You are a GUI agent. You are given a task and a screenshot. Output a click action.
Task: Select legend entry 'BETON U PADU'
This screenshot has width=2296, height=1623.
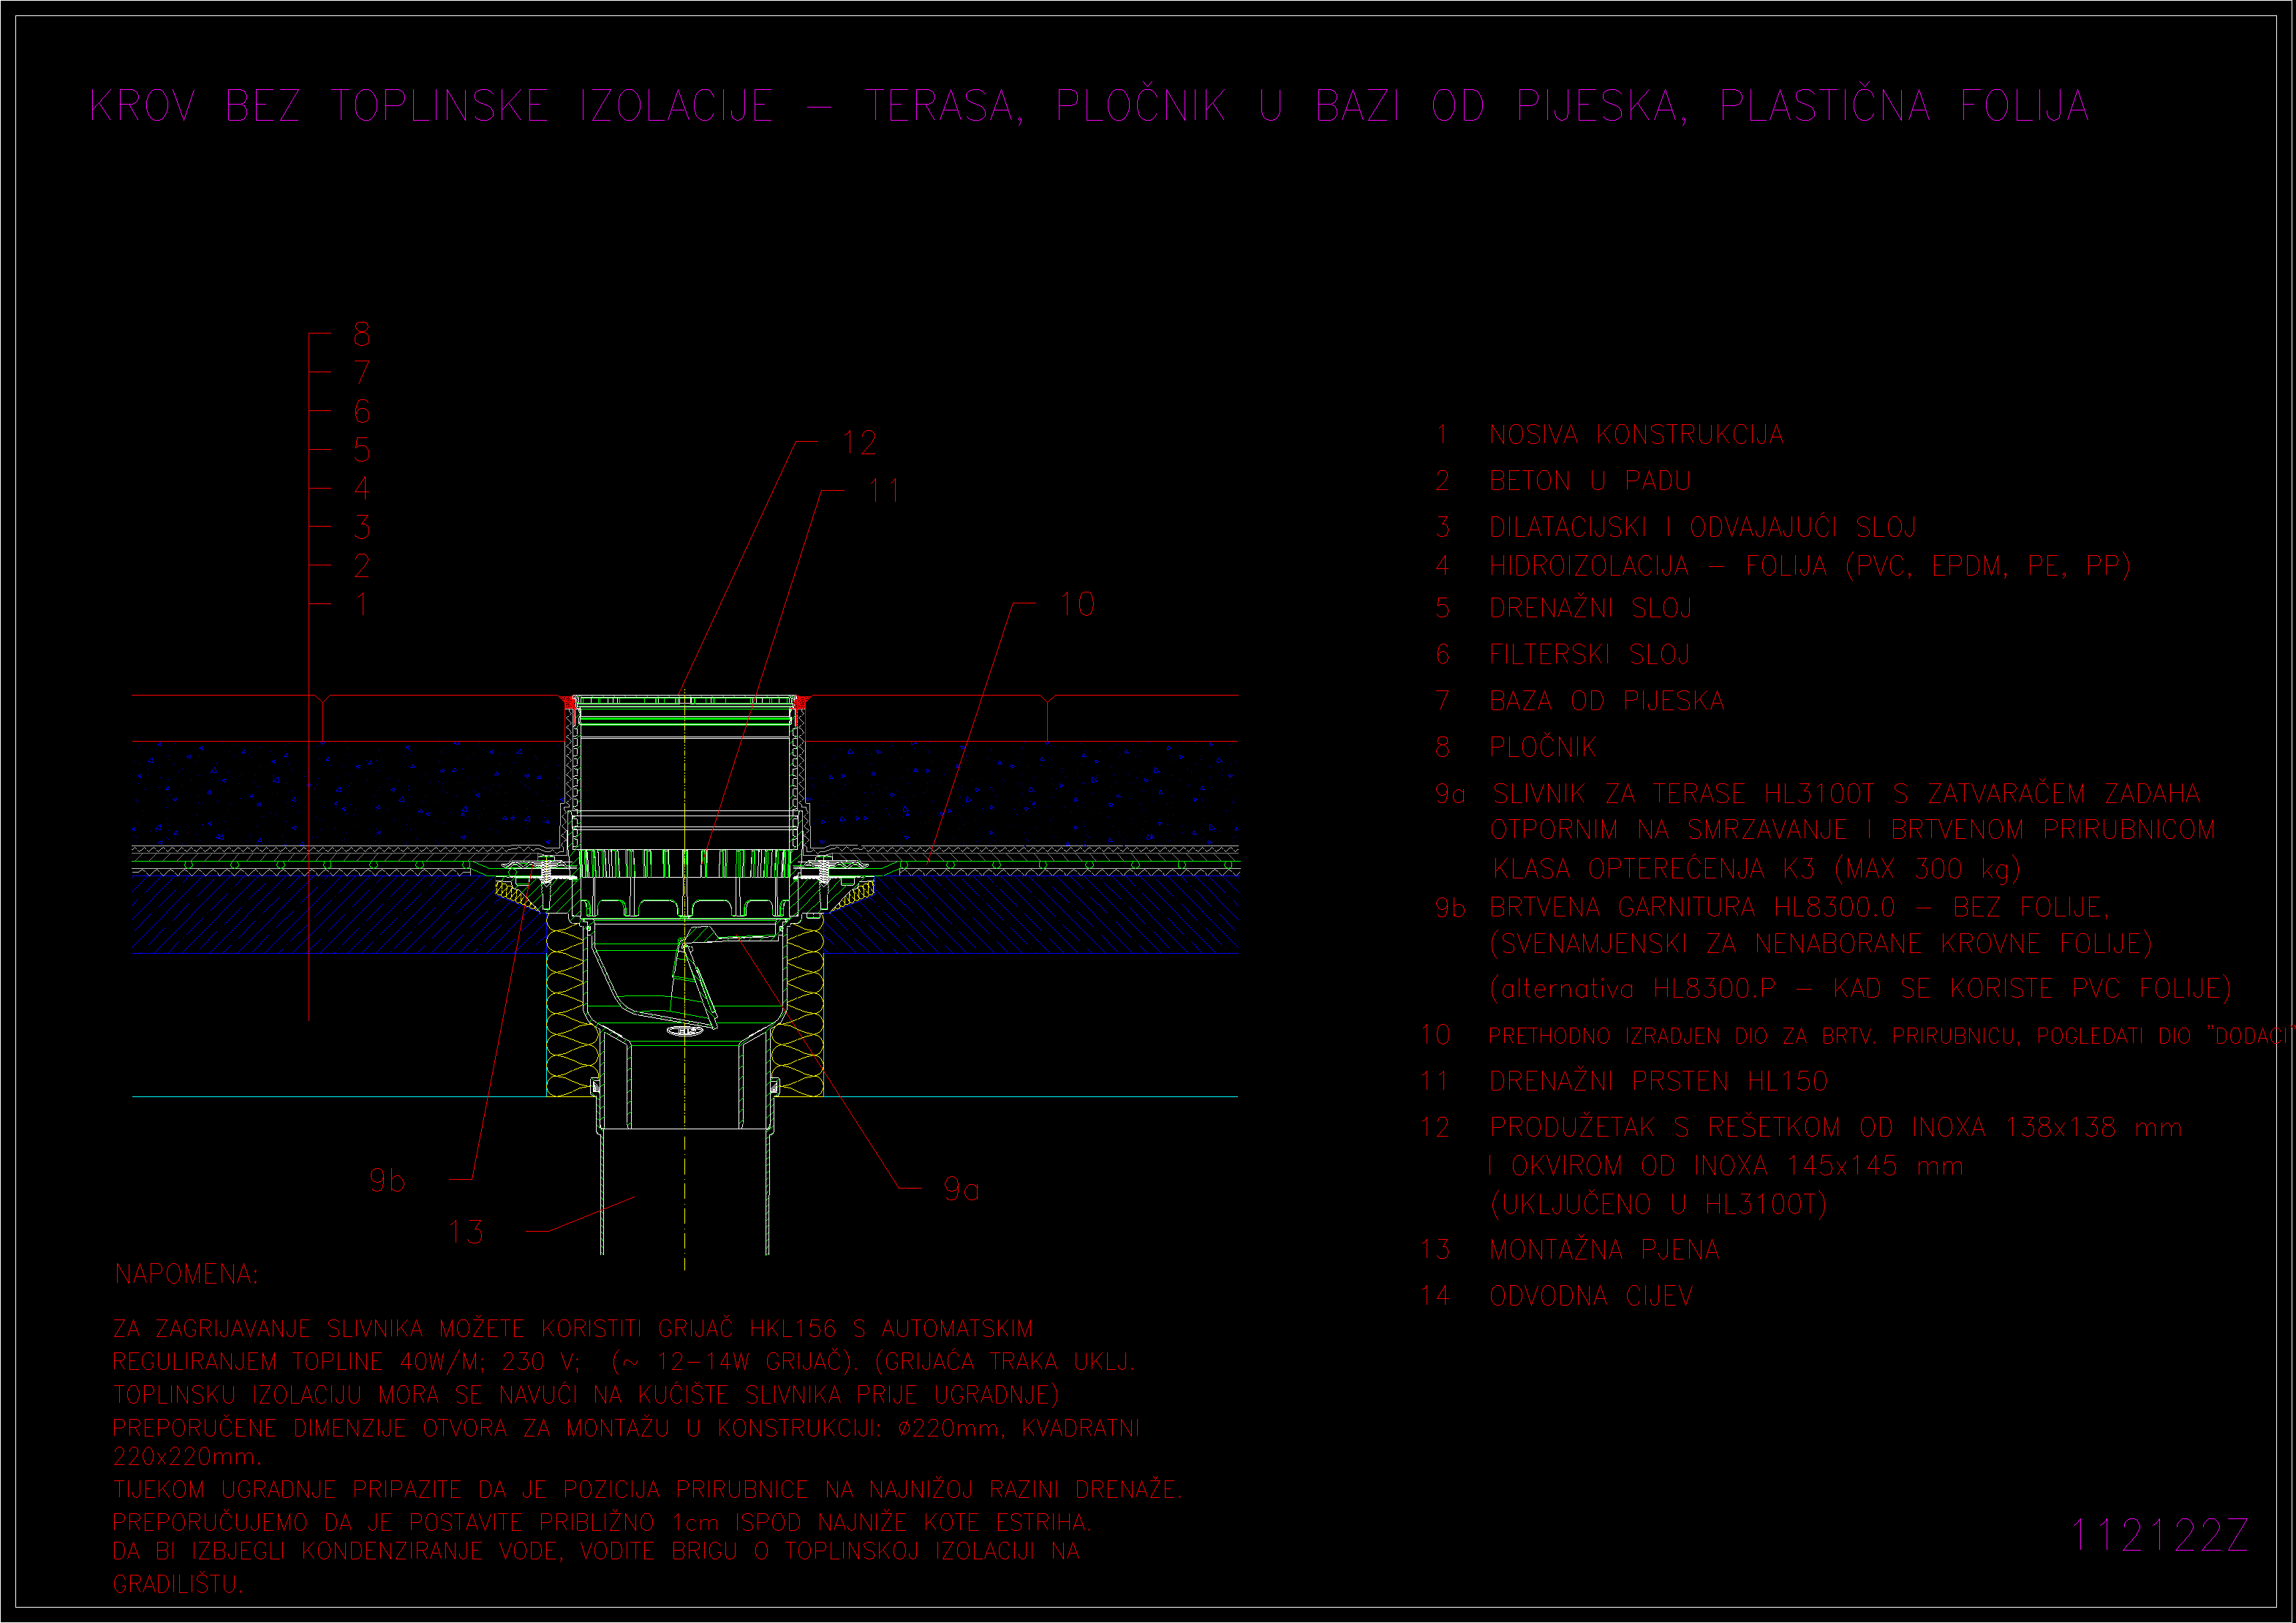(1590, 481)
